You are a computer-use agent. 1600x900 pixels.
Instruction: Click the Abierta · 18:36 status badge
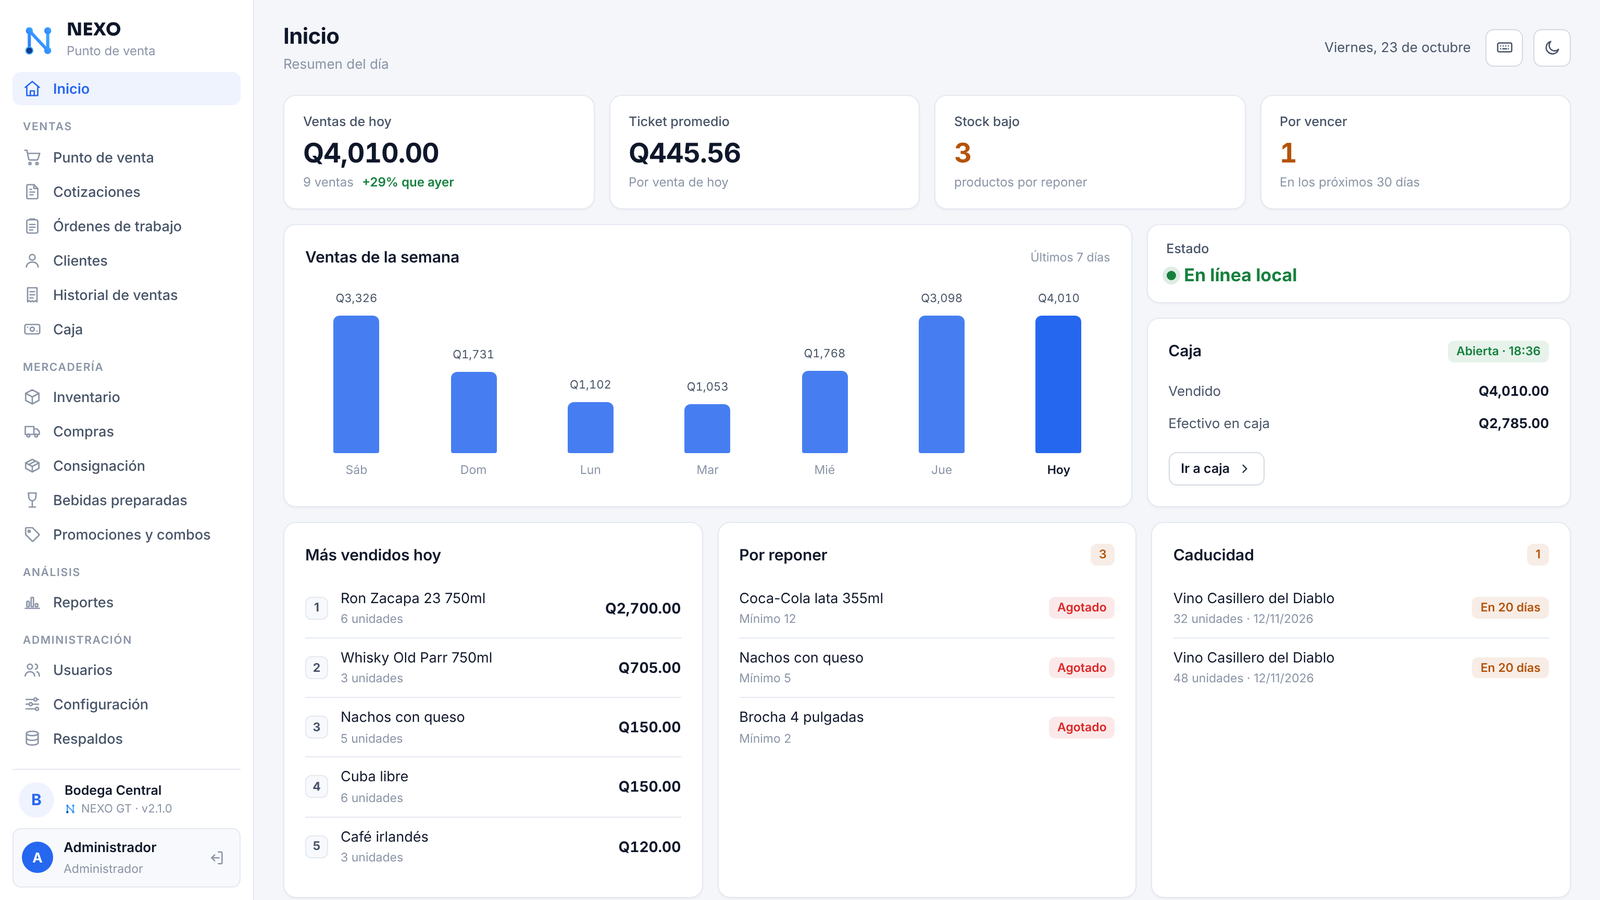[x=1498, y=351]
